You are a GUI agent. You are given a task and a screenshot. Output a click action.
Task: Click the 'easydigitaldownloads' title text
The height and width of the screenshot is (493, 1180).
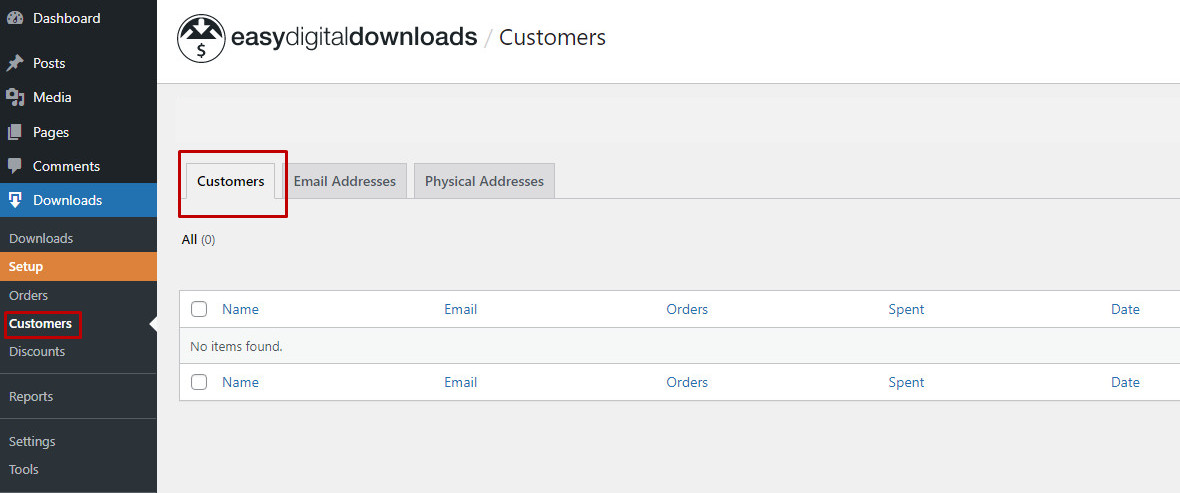click(354, 38)
